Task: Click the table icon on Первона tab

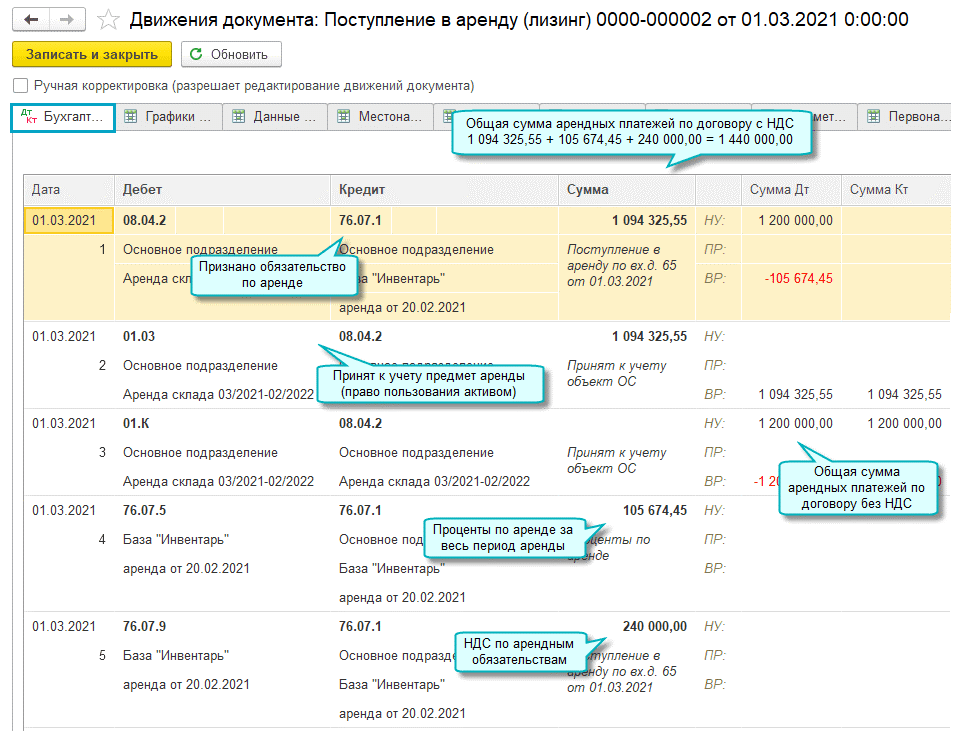Action: [874, 117]
